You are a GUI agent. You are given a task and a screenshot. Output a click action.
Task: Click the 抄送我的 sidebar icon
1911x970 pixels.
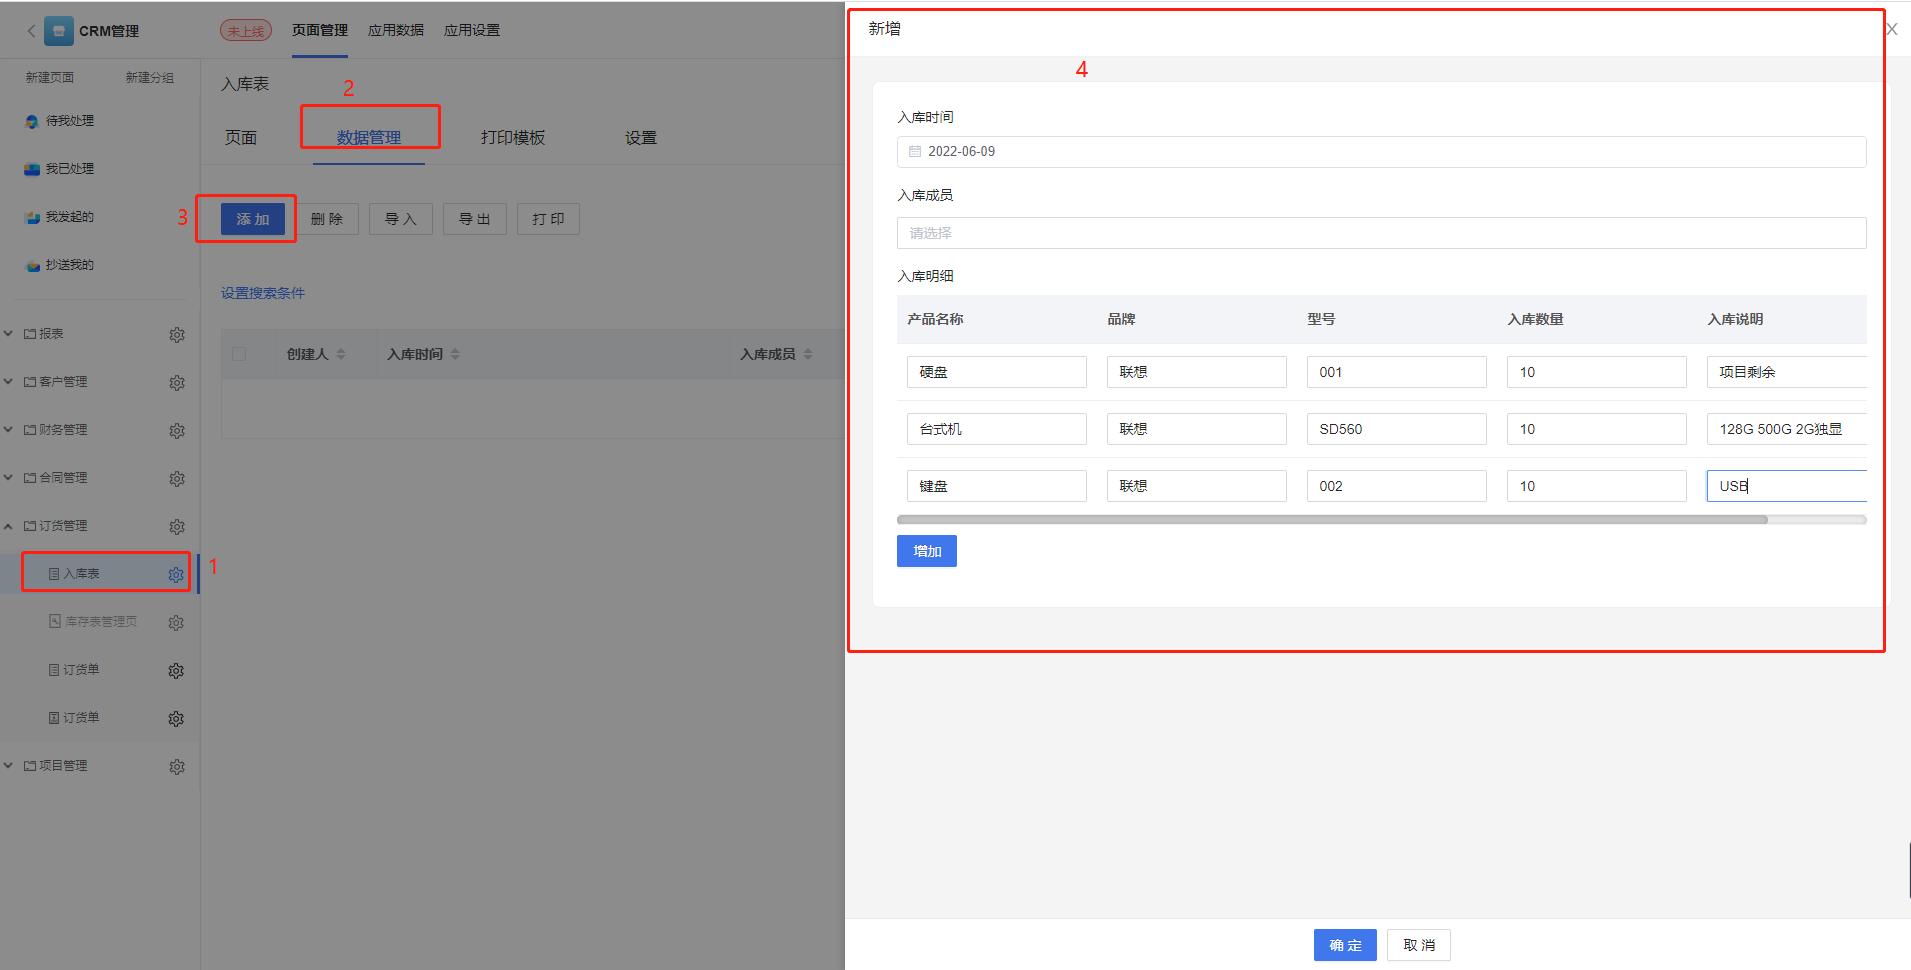pyautogui.click(x=32, y=265)
